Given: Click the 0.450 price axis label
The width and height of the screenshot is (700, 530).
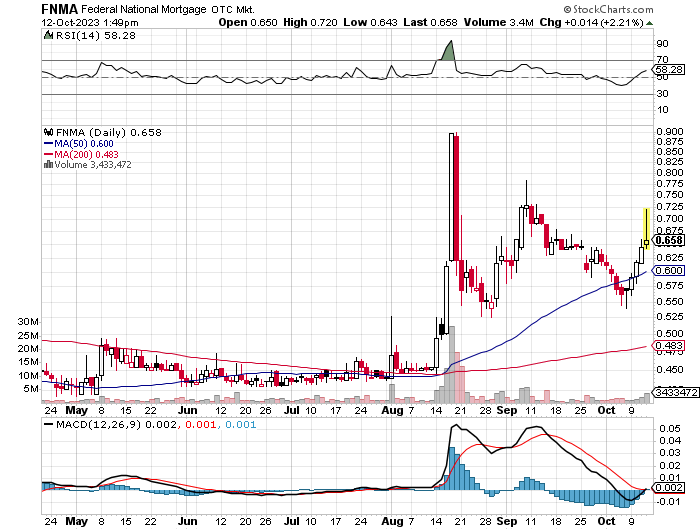Looking at the screenshot, I should [670, 370].
